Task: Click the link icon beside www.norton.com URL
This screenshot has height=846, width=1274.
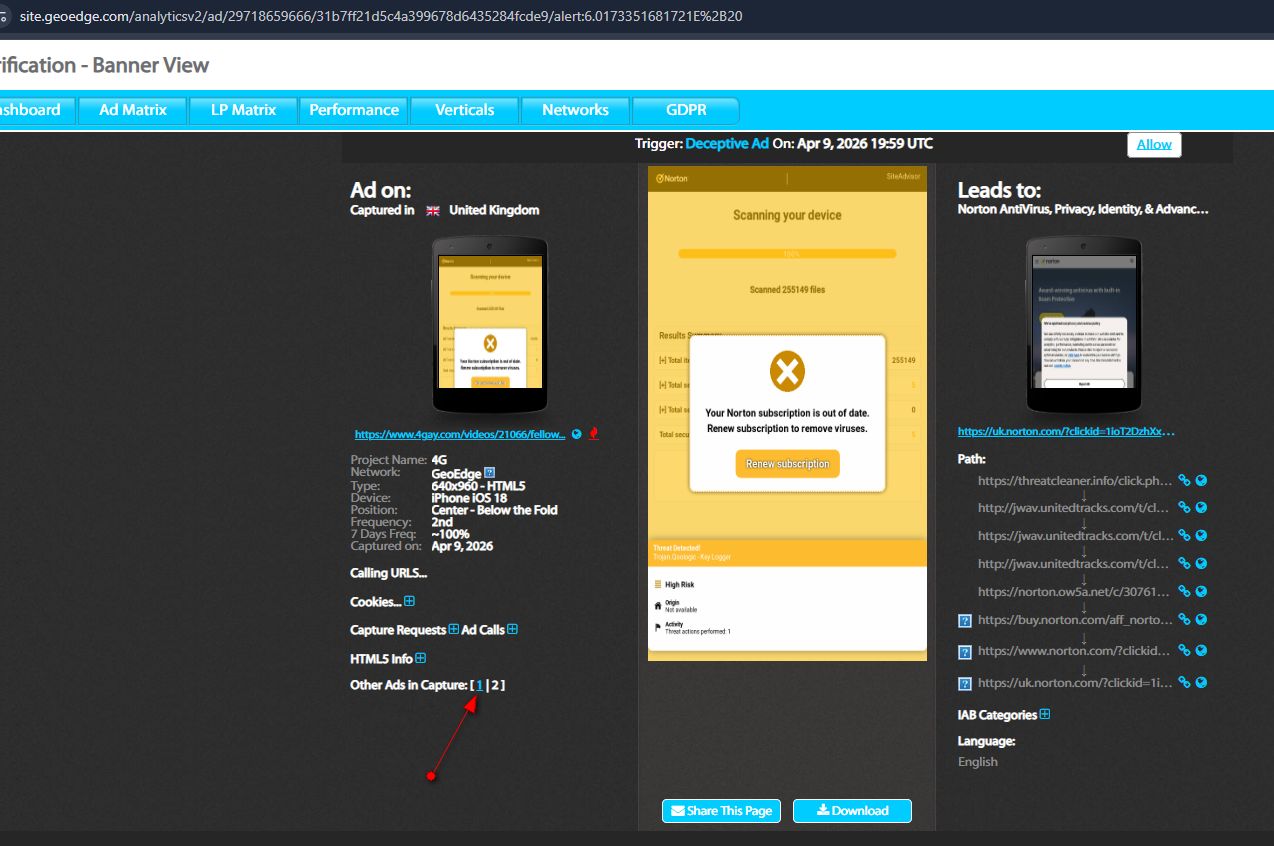Action: coord(1184,651)
